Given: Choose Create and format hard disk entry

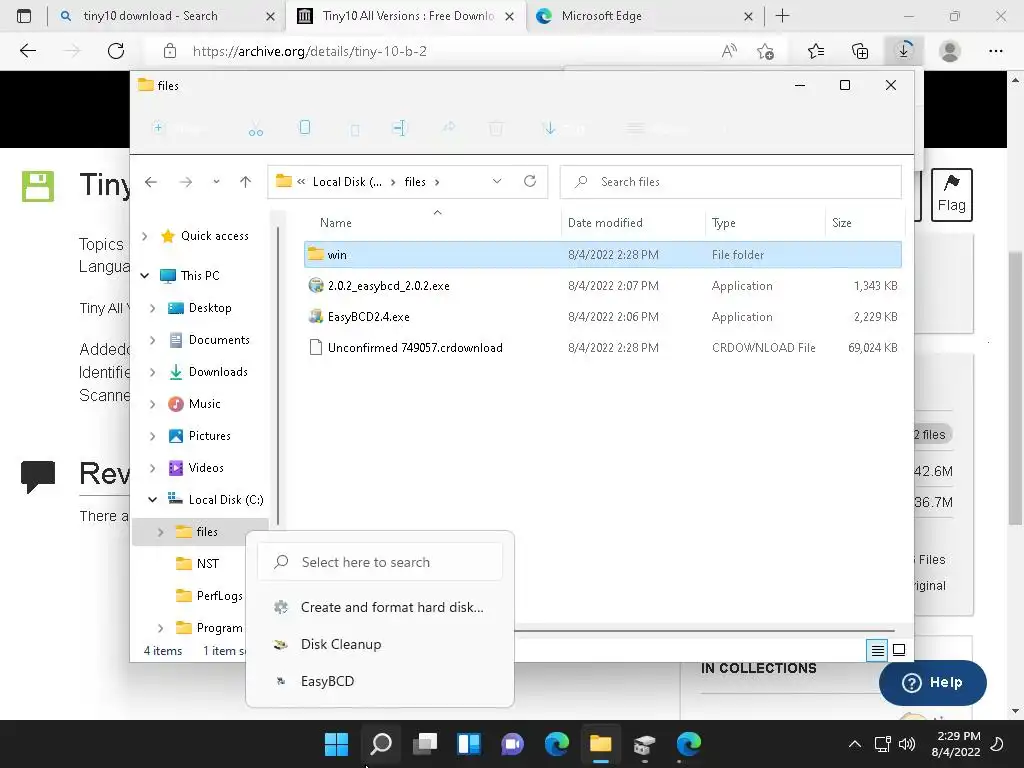Looking at the screenshot, I should (379, 607).
